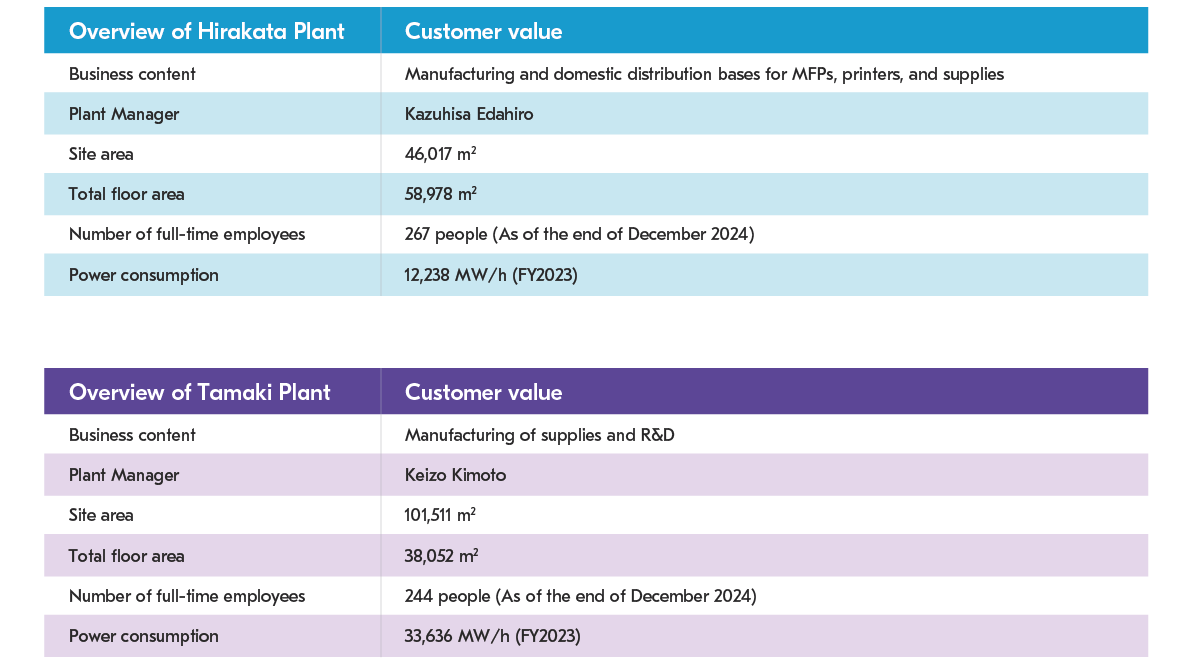Click the plant manager name Kazuhisa Edahiro
This screenshot has width=1178, height=663.
click(469, 114)
